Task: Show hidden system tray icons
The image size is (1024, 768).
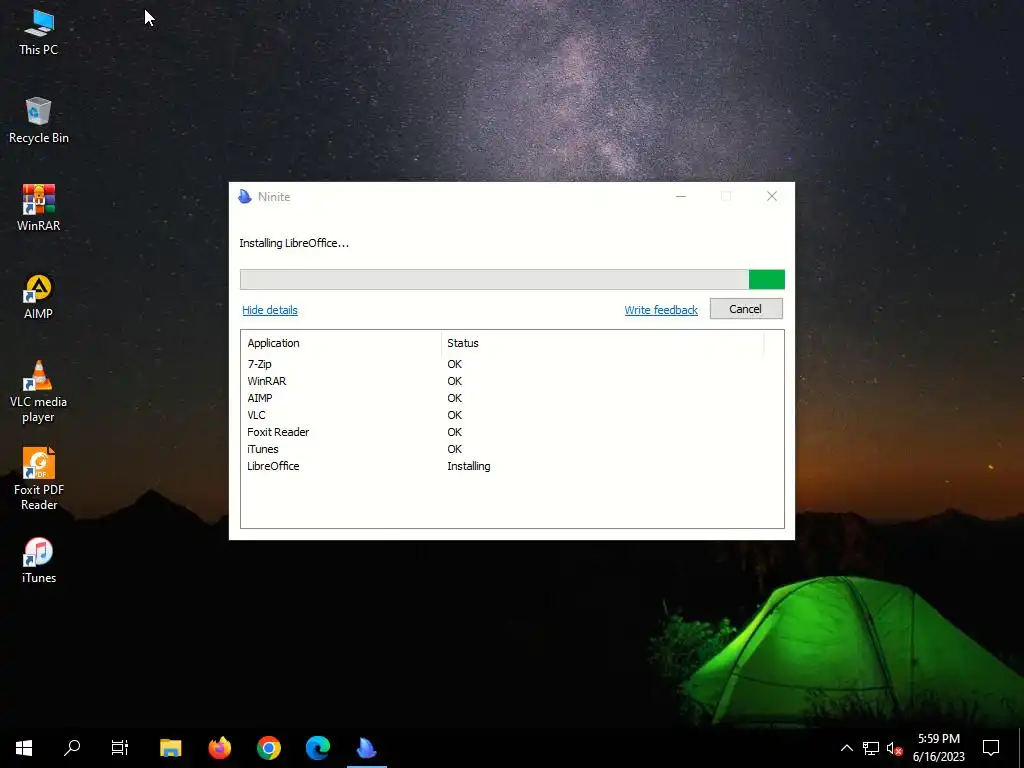Action: 846,748
